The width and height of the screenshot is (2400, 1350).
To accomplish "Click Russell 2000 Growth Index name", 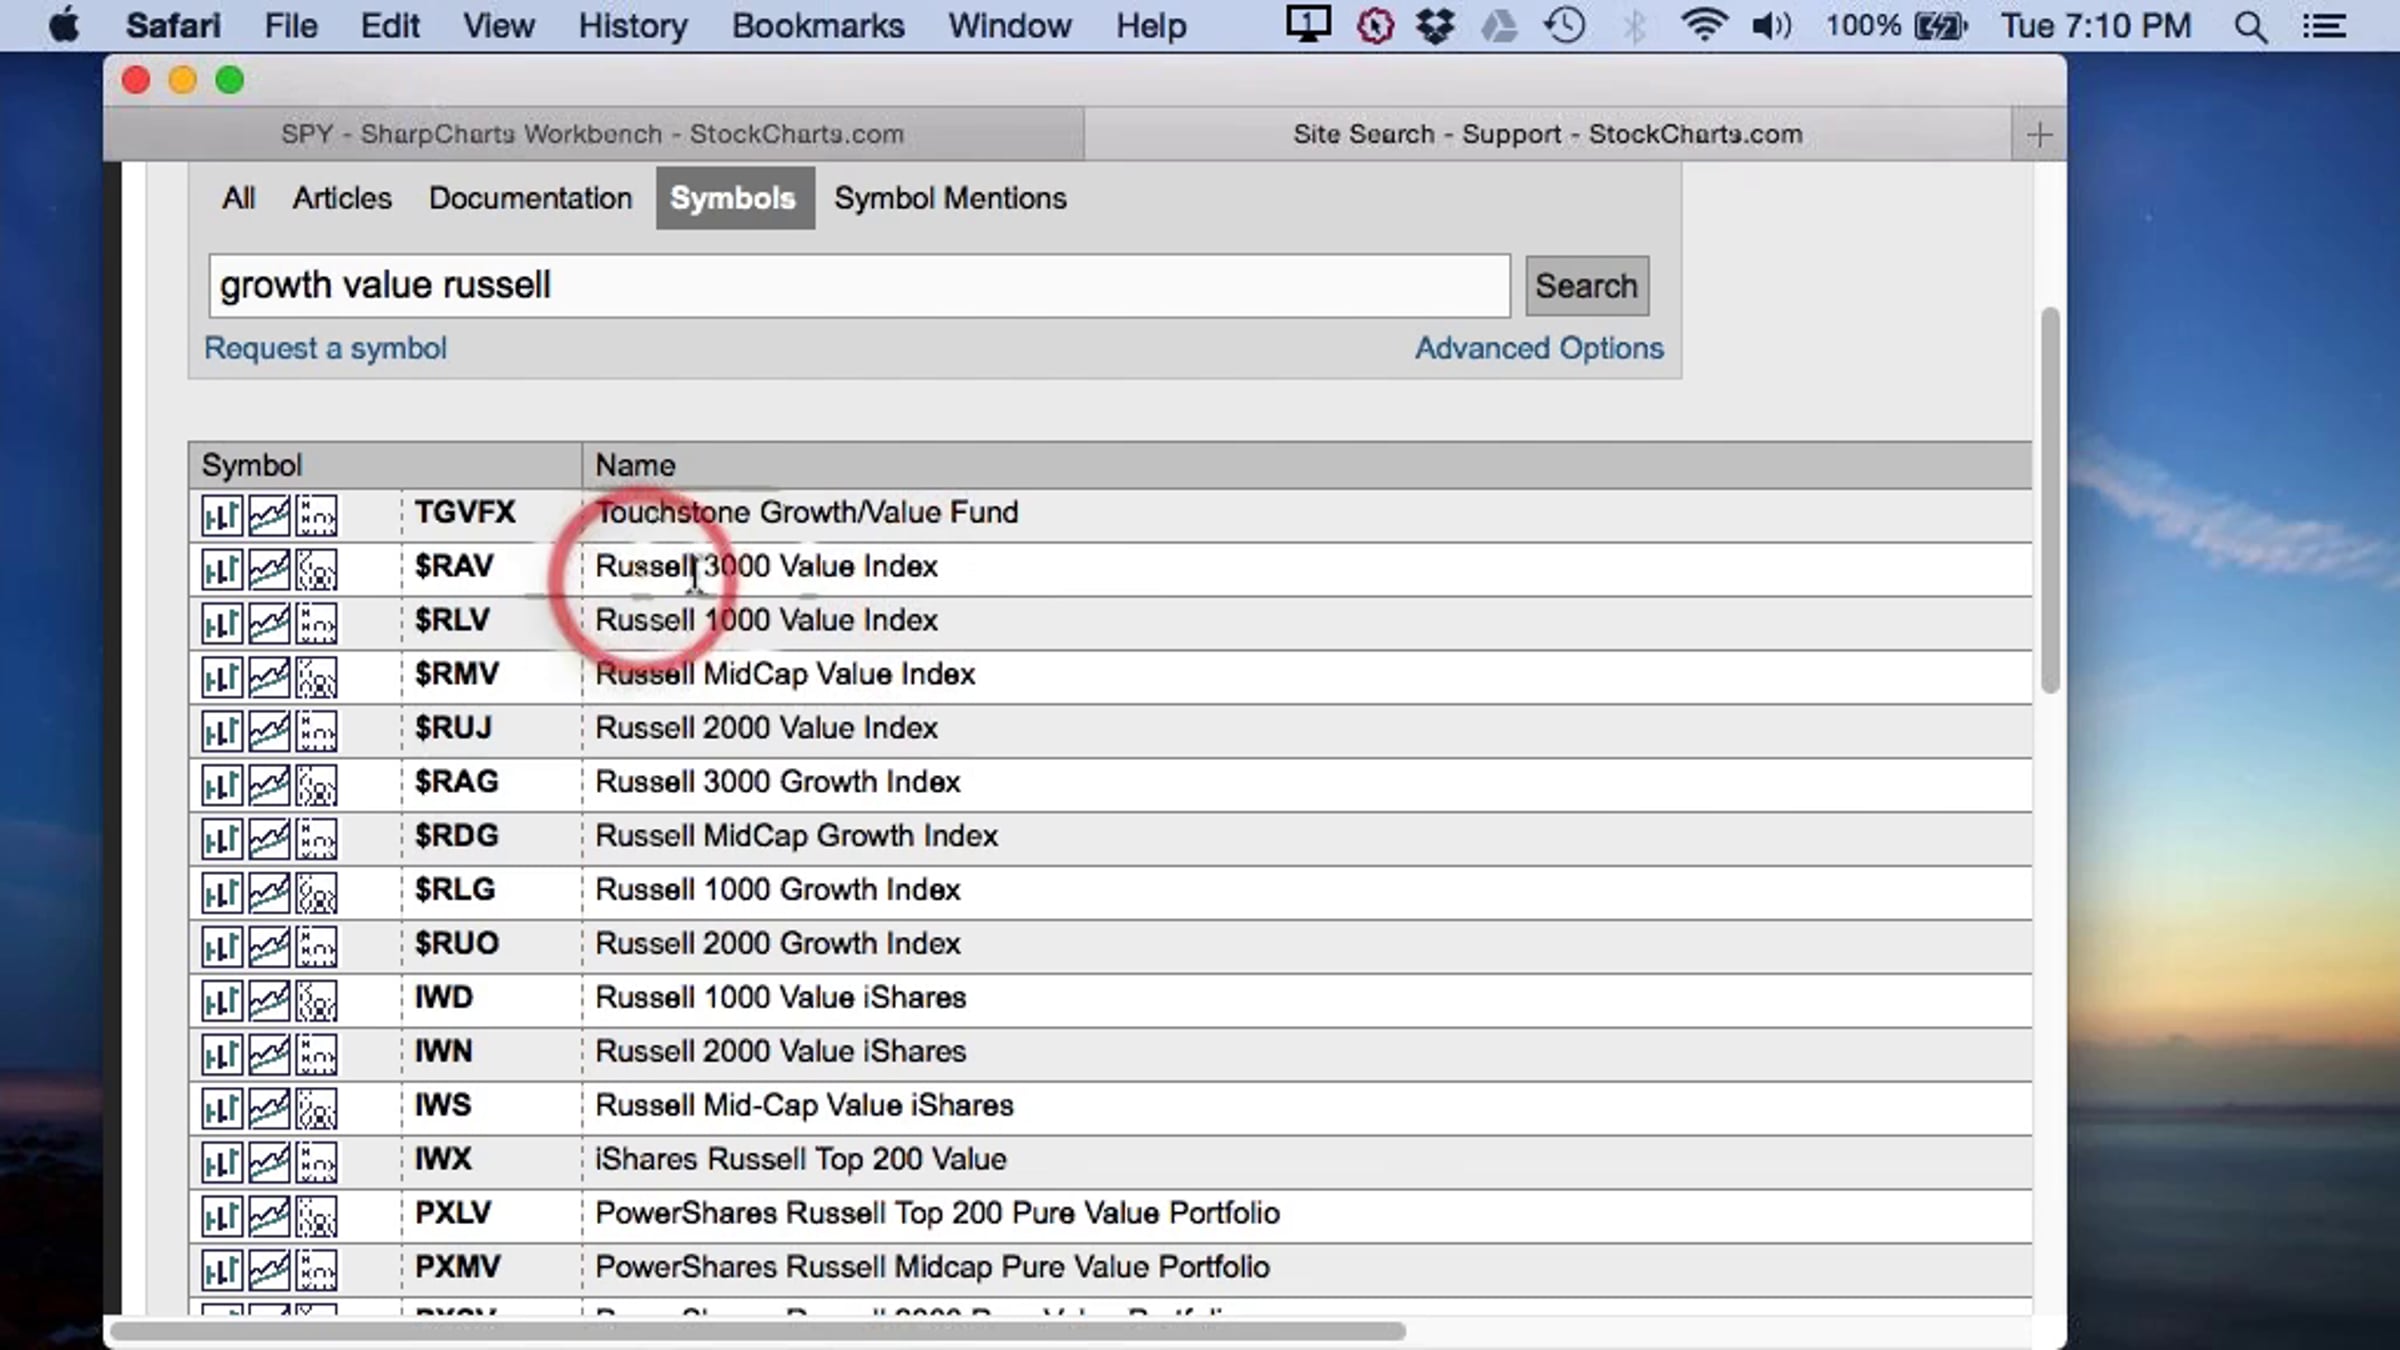I will [x=777, y=945].
